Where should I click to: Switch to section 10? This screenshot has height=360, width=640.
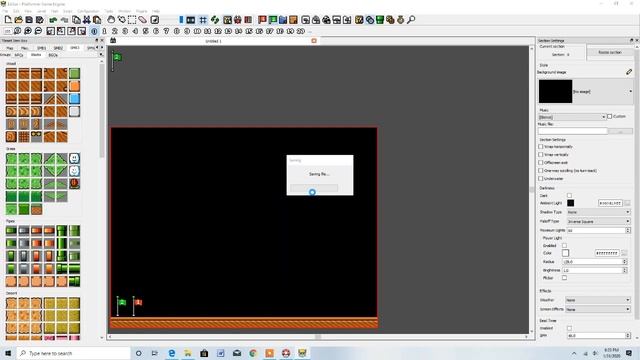[197, 31]
